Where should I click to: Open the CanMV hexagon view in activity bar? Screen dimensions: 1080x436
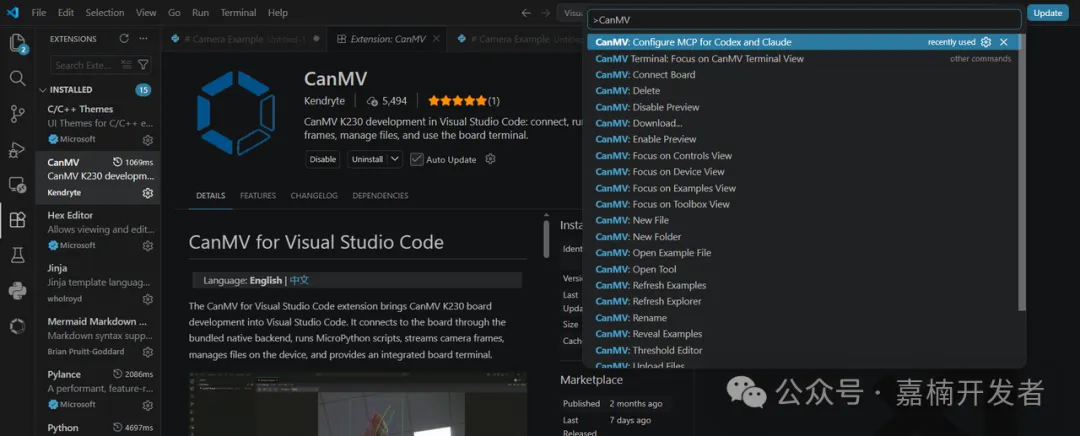pyautogui.click(x=17, y=326)
